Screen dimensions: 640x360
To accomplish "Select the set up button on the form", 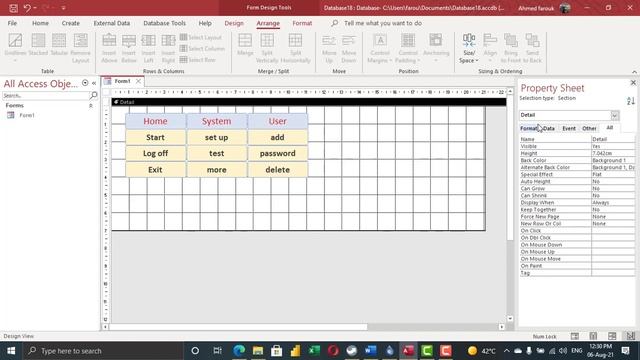I will 216,138.
